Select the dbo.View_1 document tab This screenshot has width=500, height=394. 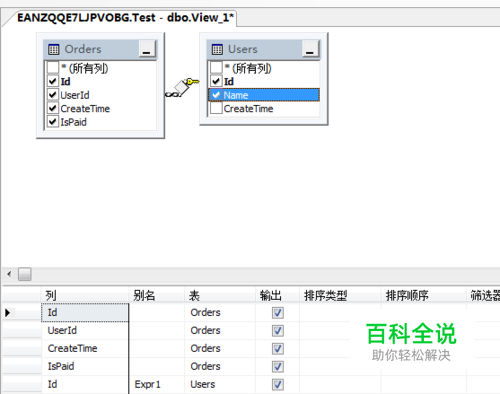tap(125, 17)
